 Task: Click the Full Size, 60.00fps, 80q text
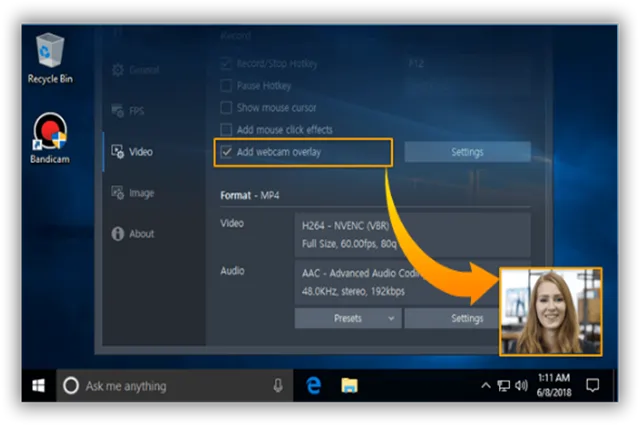[349, 244]
